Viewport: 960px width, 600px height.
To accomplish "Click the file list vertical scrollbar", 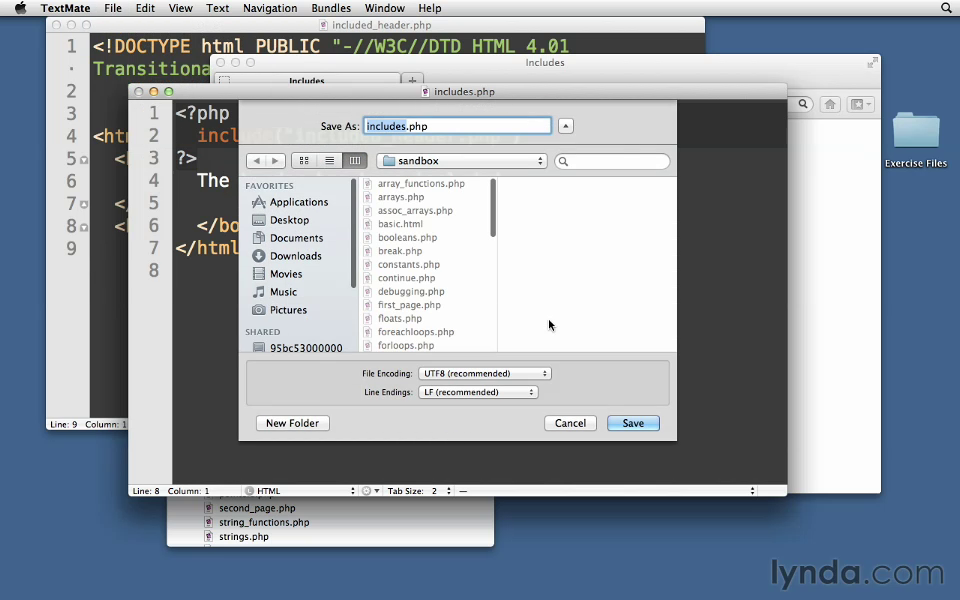I will (x=493, y=208).
